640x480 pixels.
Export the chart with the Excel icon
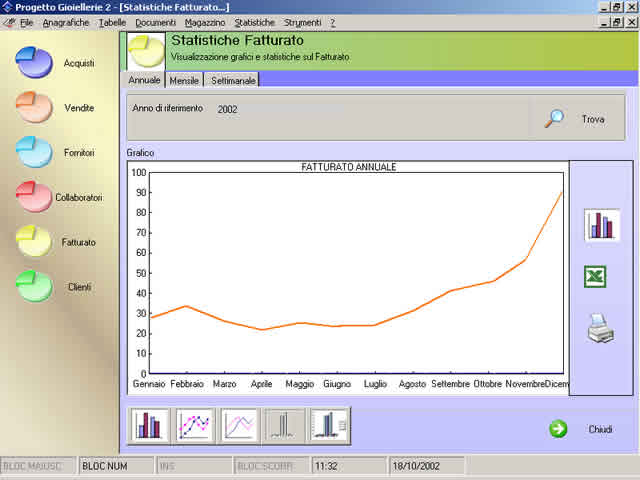[595, 277]
